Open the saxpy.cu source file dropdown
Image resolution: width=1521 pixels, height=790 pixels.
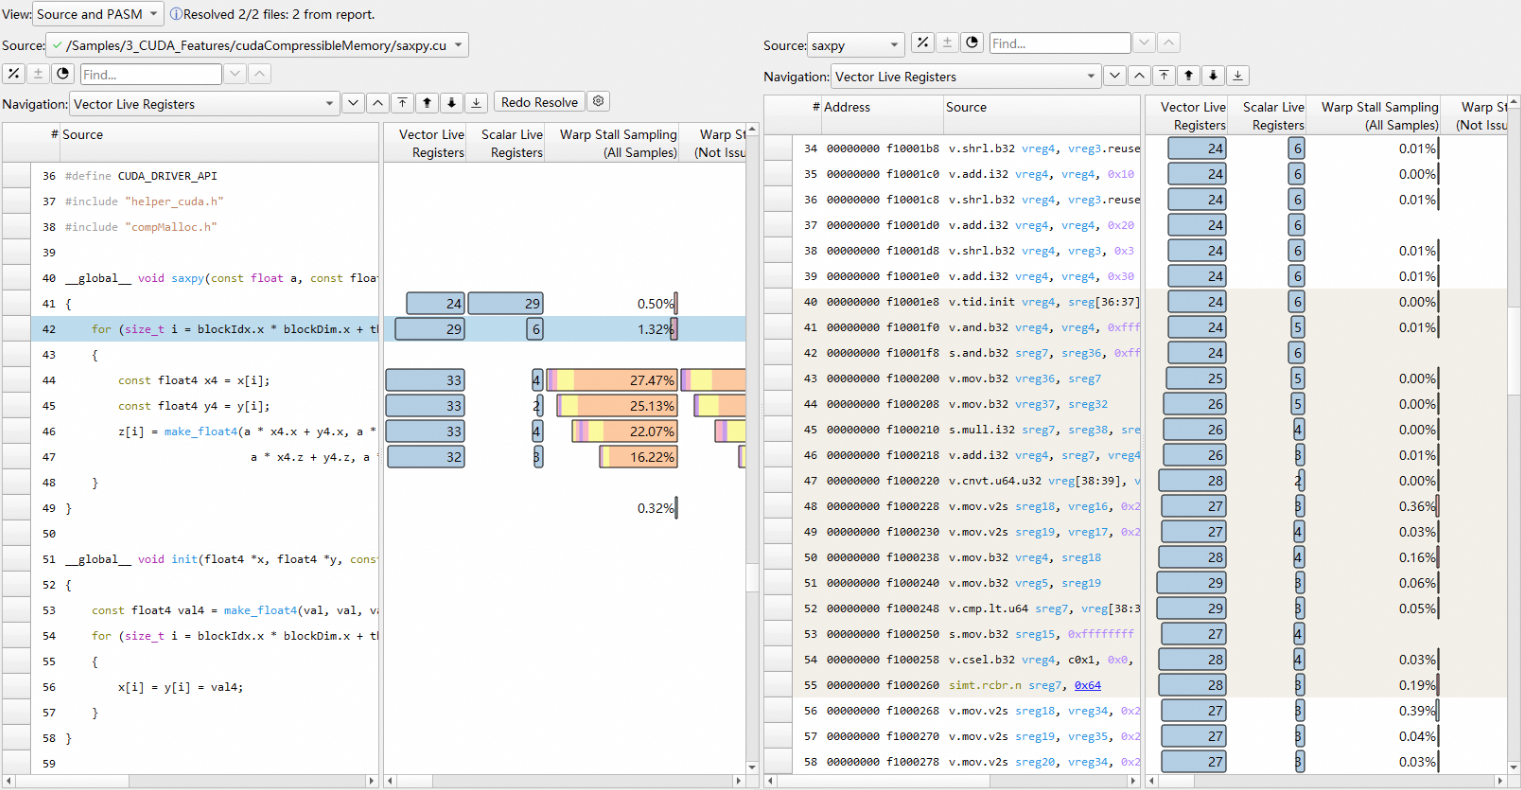(x=258, y=45)
